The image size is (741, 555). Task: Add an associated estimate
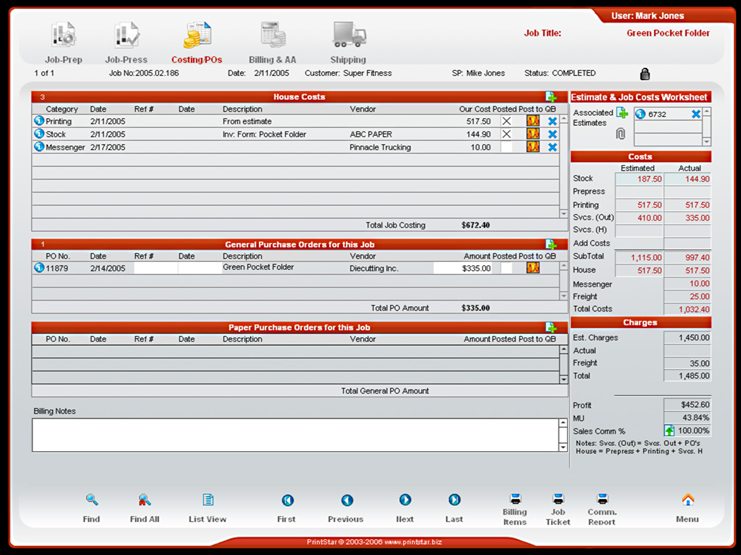[622, 113]
